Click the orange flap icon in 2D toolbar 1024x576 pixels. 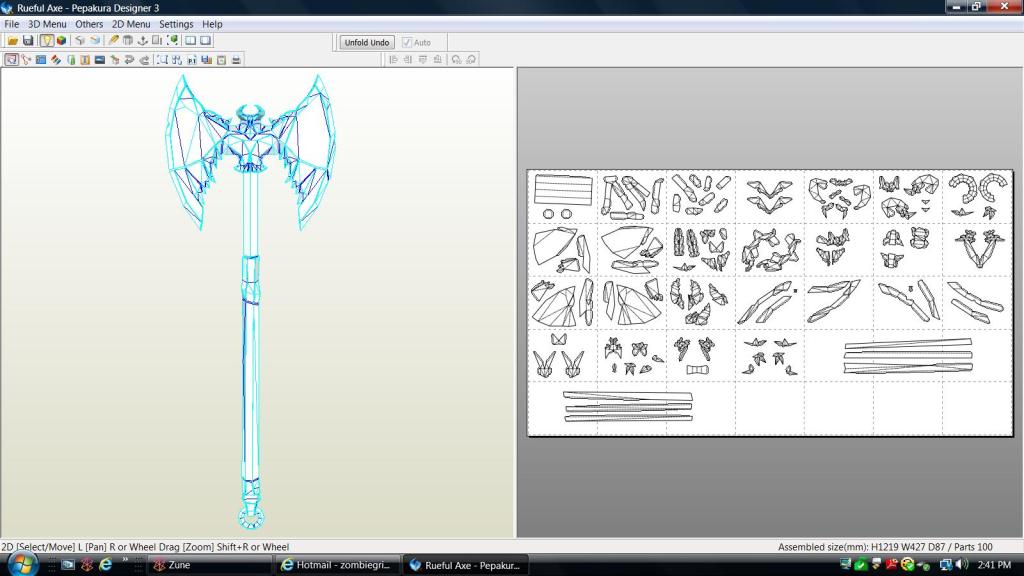click(85, 59)
